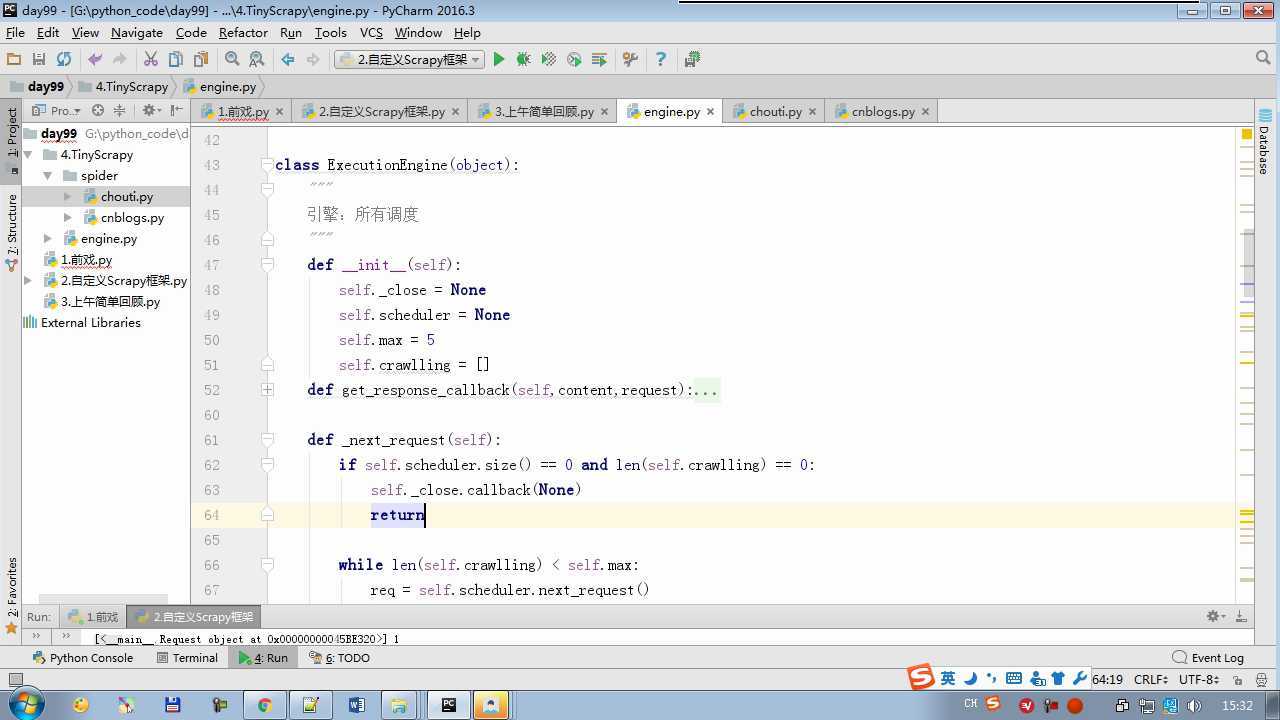1280x720 pixels.
Task: Click Run with Coverage icon
Action: [x=548, y=60]
